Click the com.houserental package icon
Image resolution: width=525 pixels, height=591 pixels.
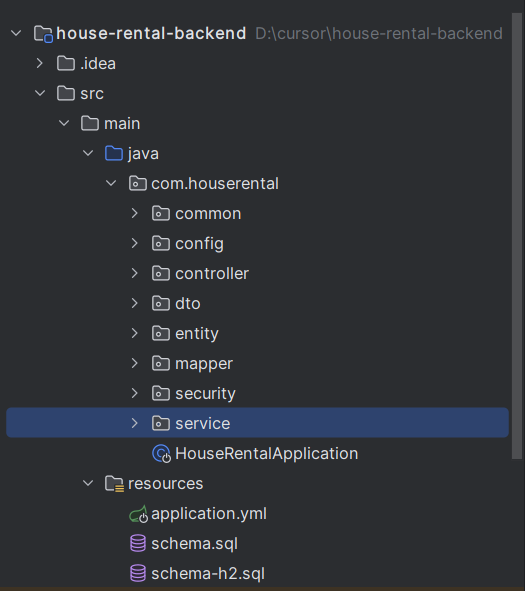tap(138, 184)
